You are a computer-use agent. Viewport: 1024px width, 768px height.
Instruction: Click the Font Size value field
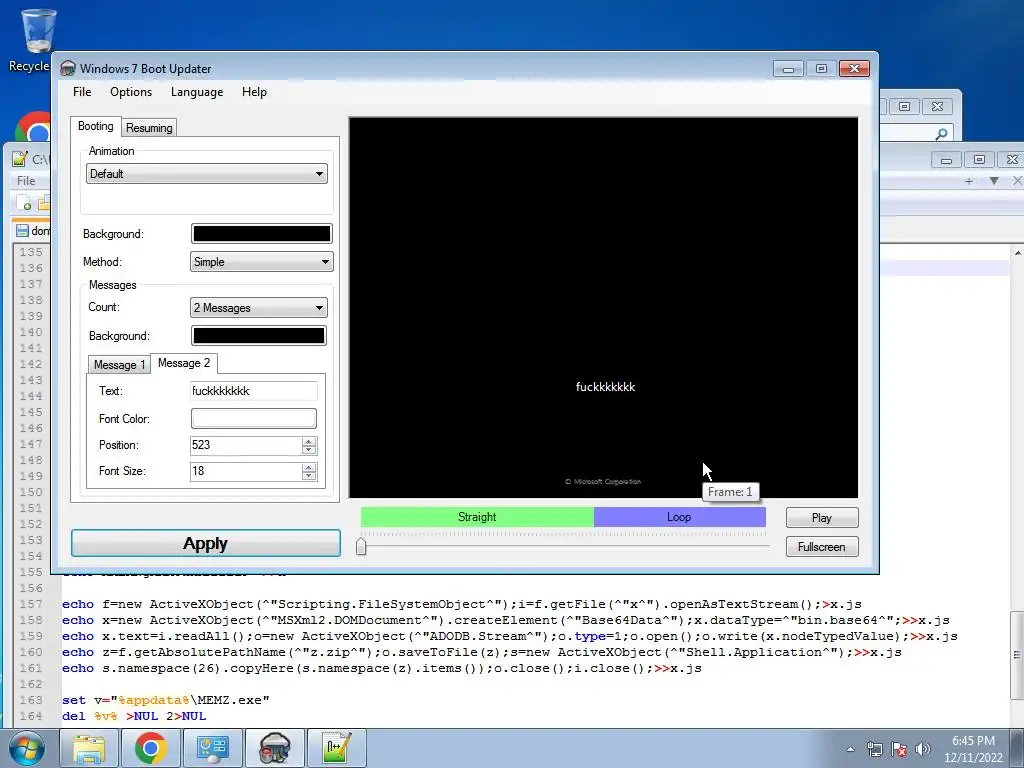tap(246, 472)
